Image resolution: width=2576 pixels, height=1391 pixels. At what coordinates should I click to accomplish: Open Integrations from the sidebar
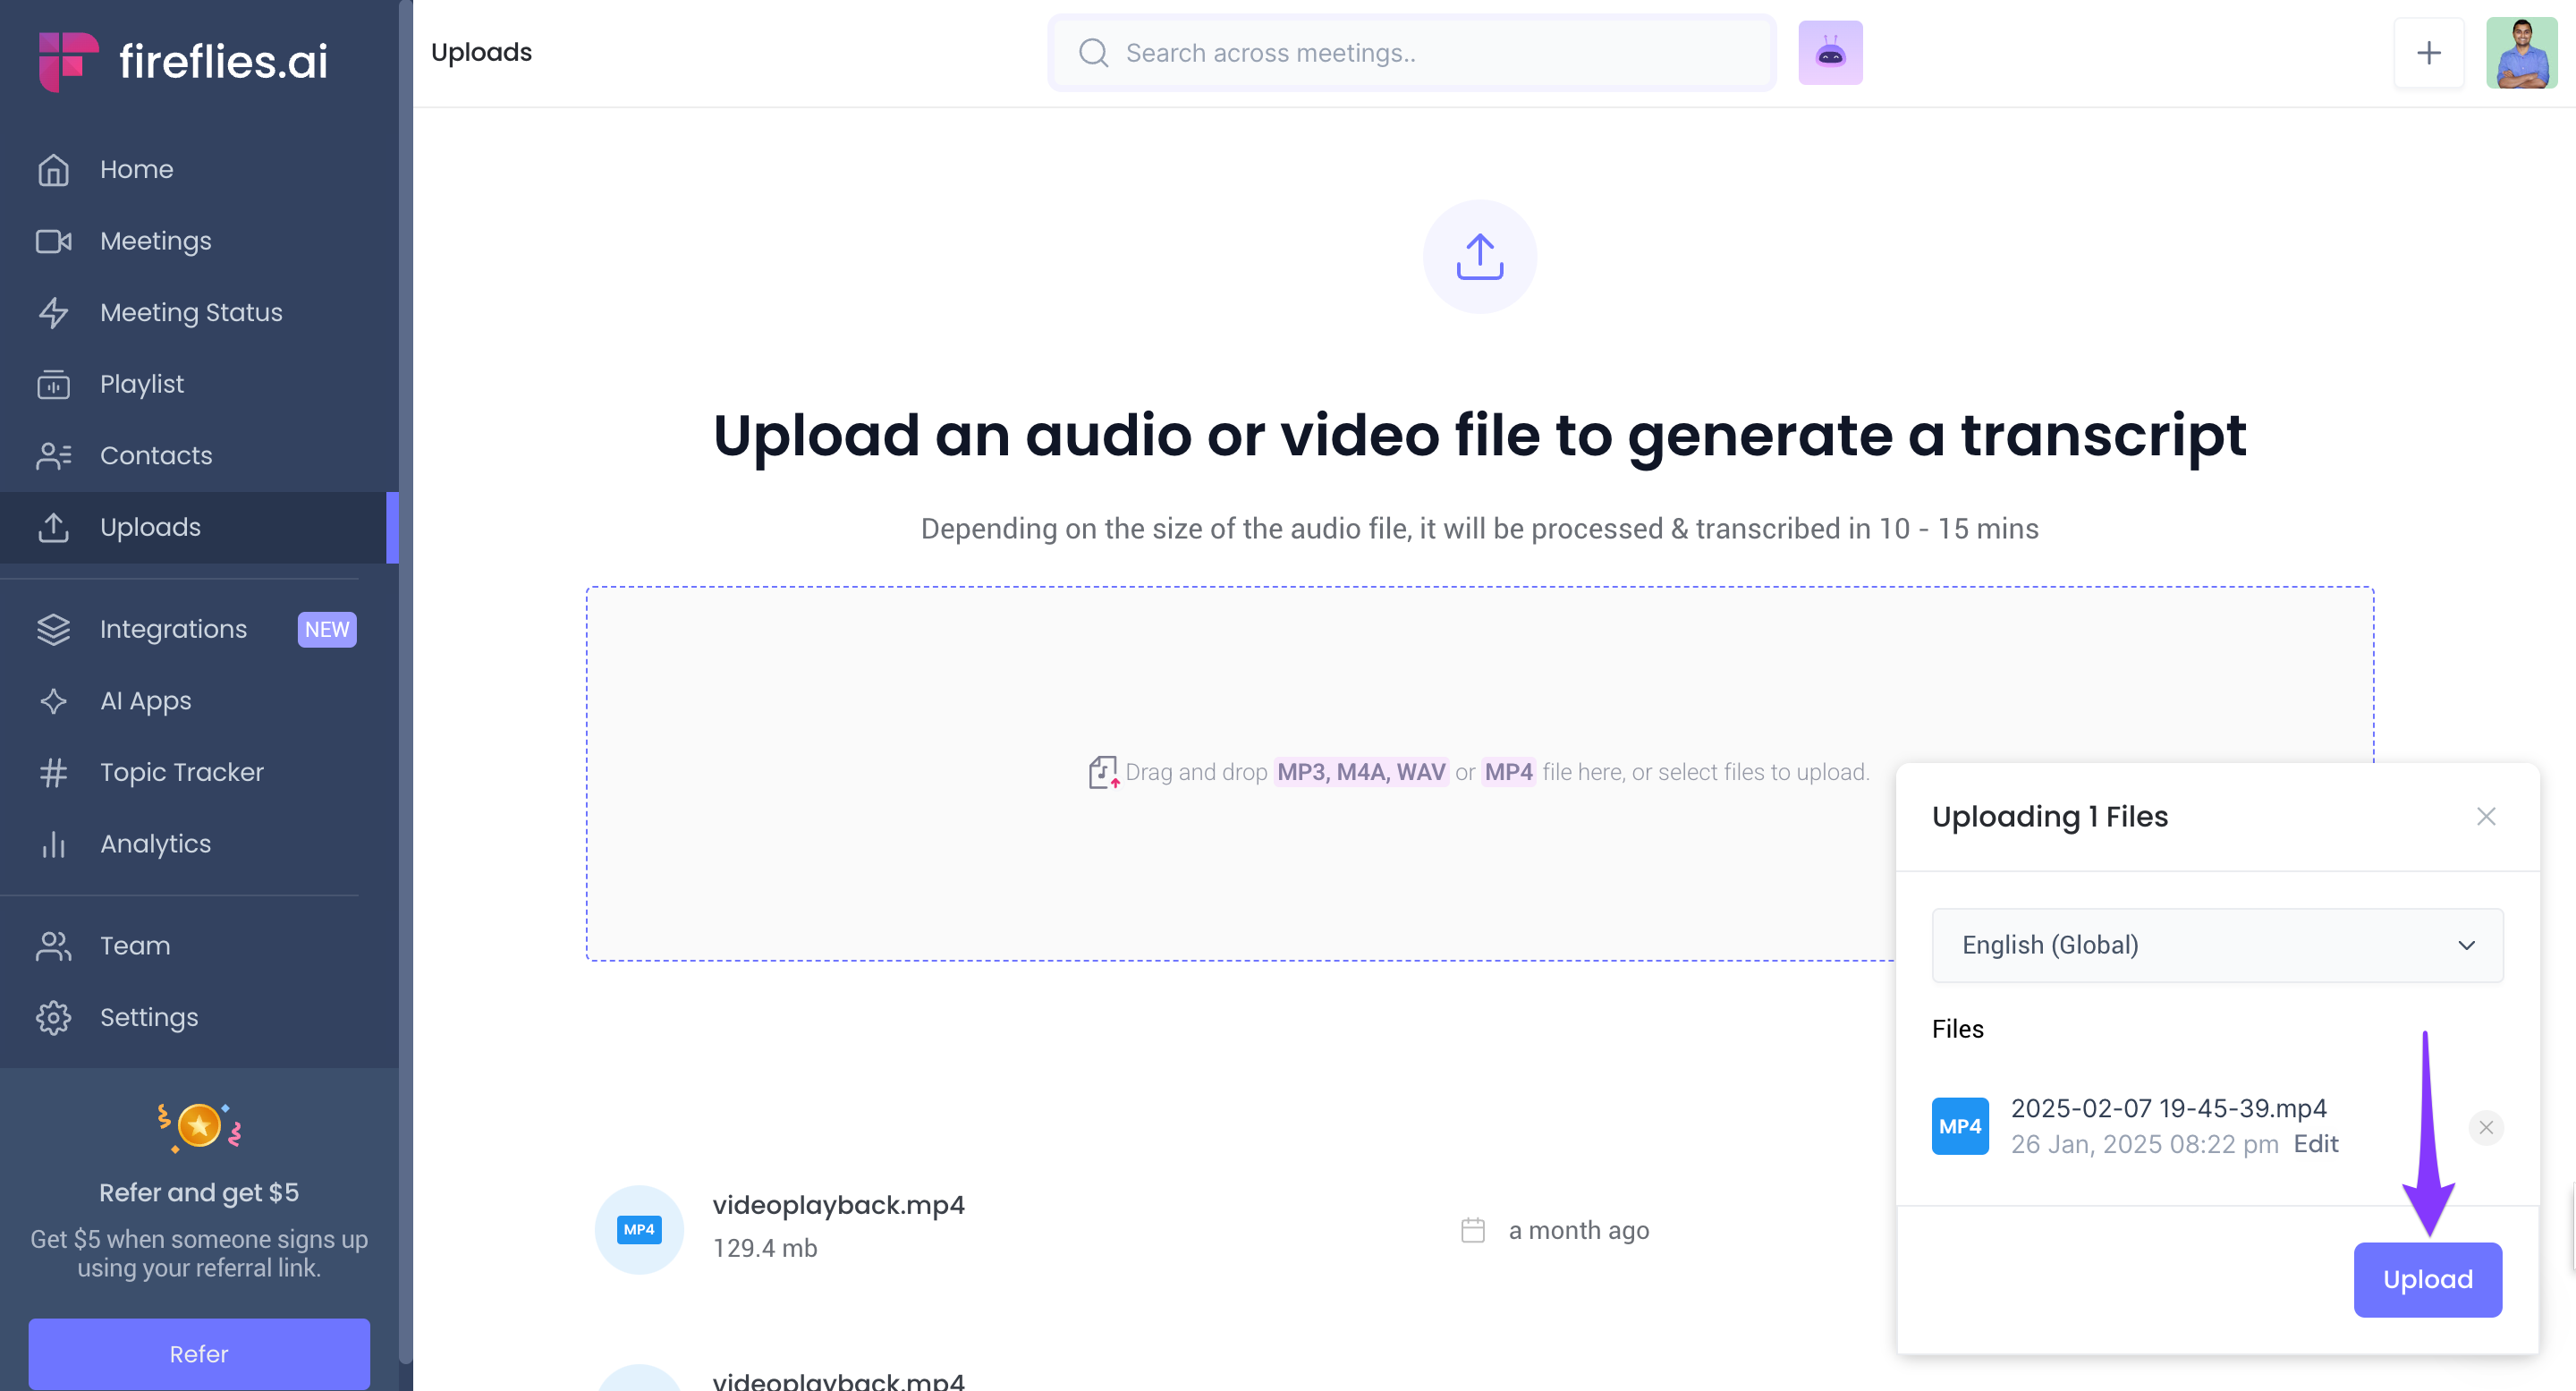[x=173, y=629]
